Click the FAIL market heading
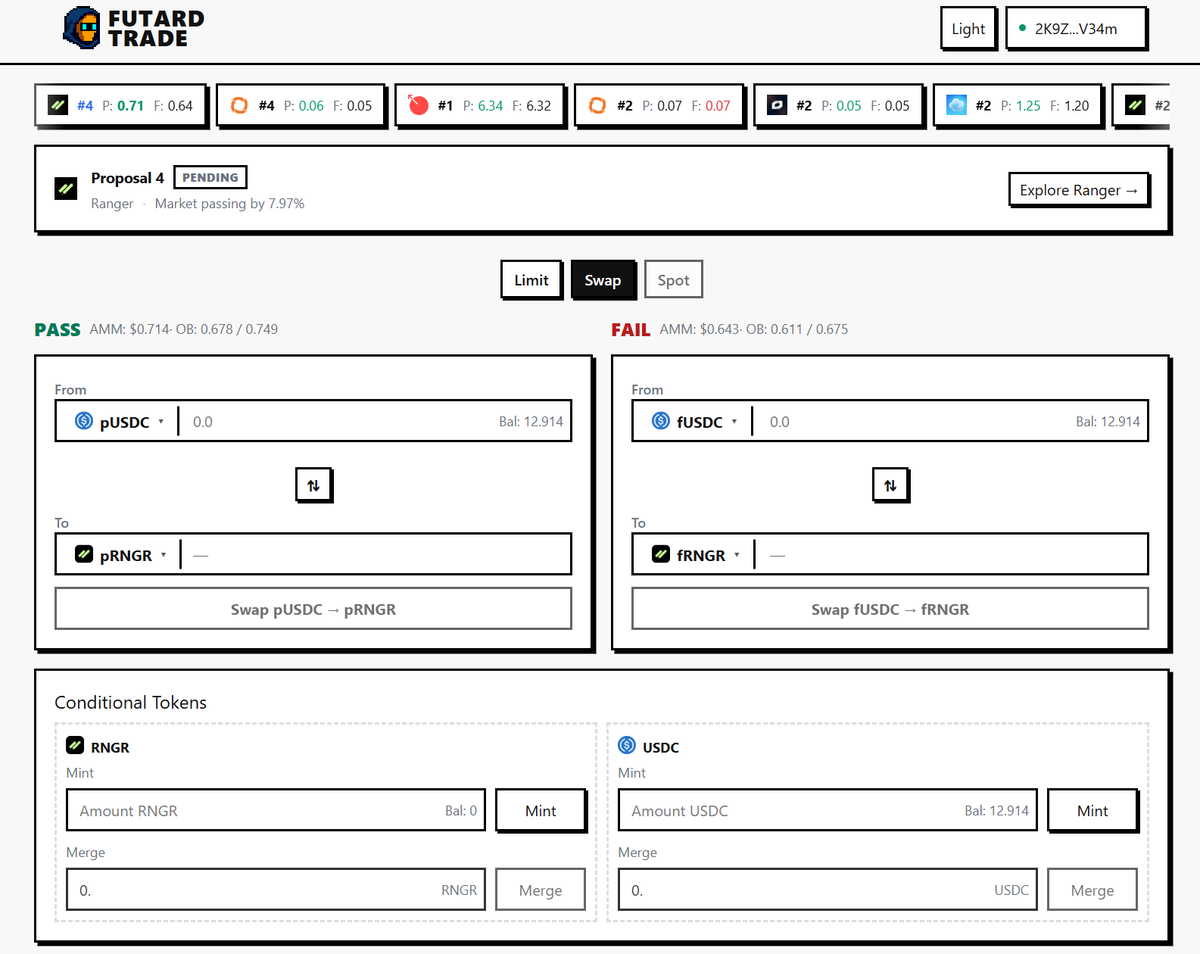 (x=631, y=329)
